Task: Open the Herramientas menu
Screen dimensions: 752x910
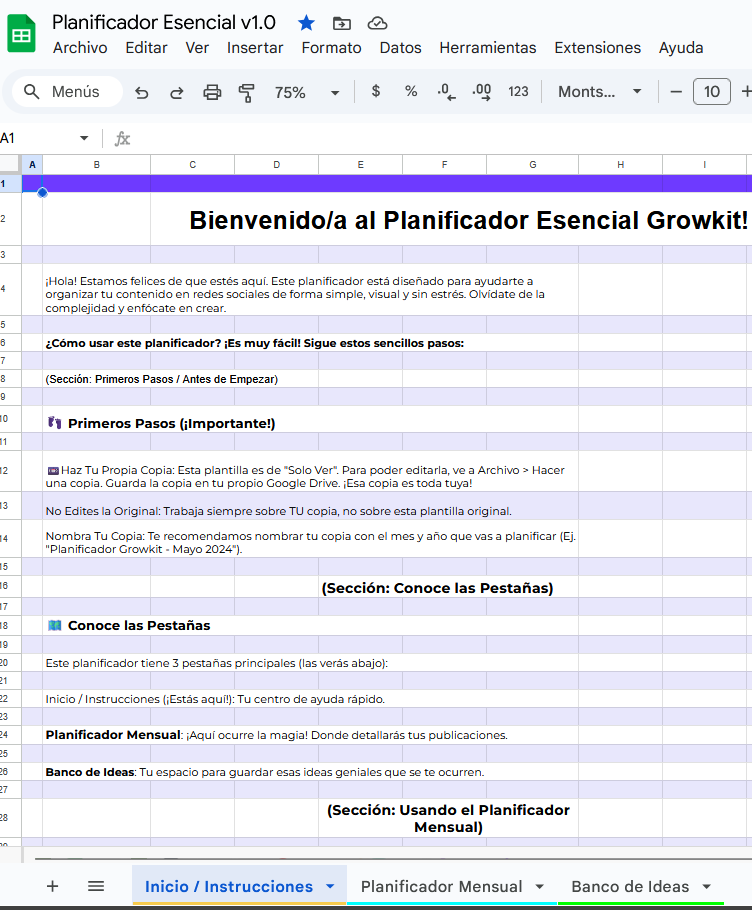Action: (487, 48)
